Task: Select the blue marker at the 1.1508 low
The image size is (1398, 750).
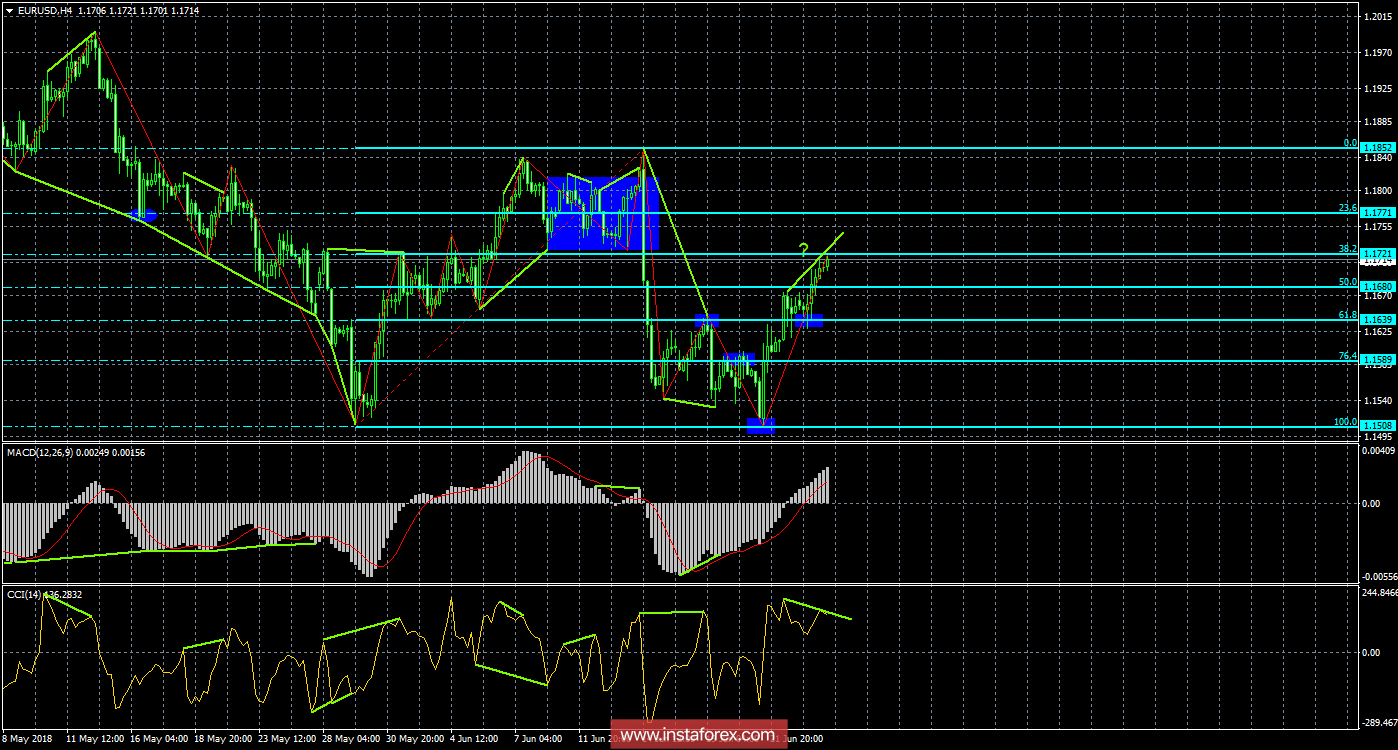Action: tap(761, 425)
